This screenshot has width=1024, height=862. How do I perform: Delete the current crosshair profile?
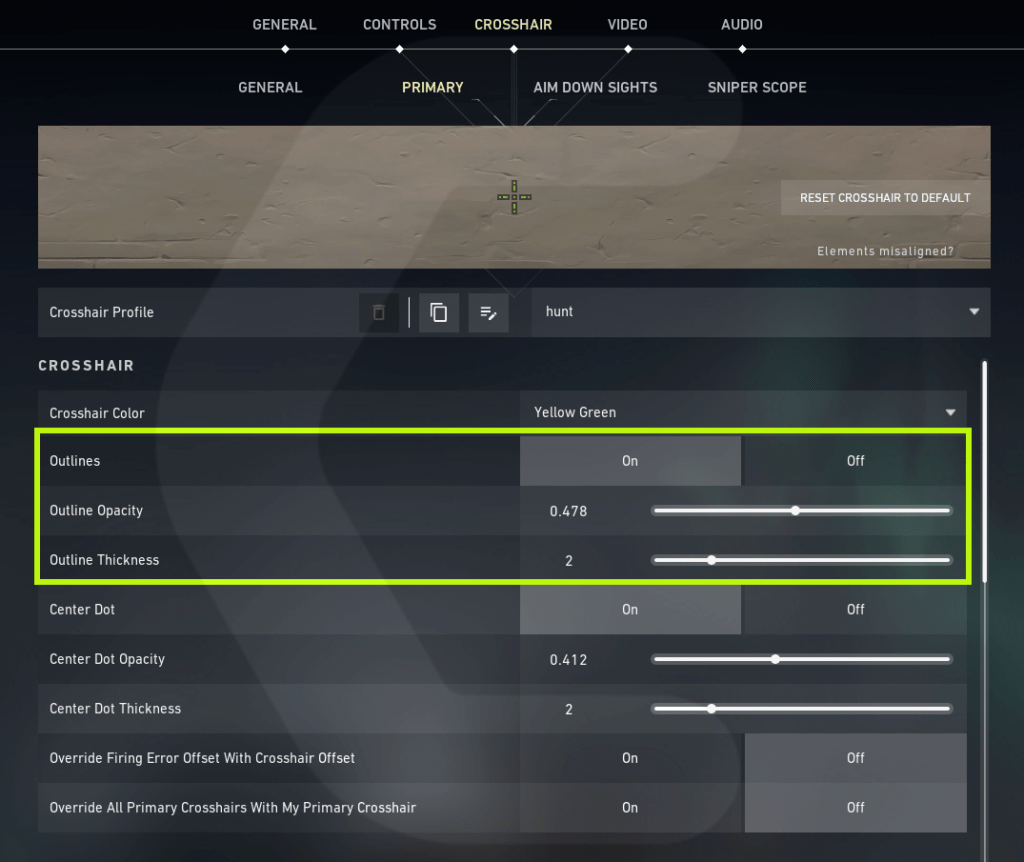(x=378, y=312)
